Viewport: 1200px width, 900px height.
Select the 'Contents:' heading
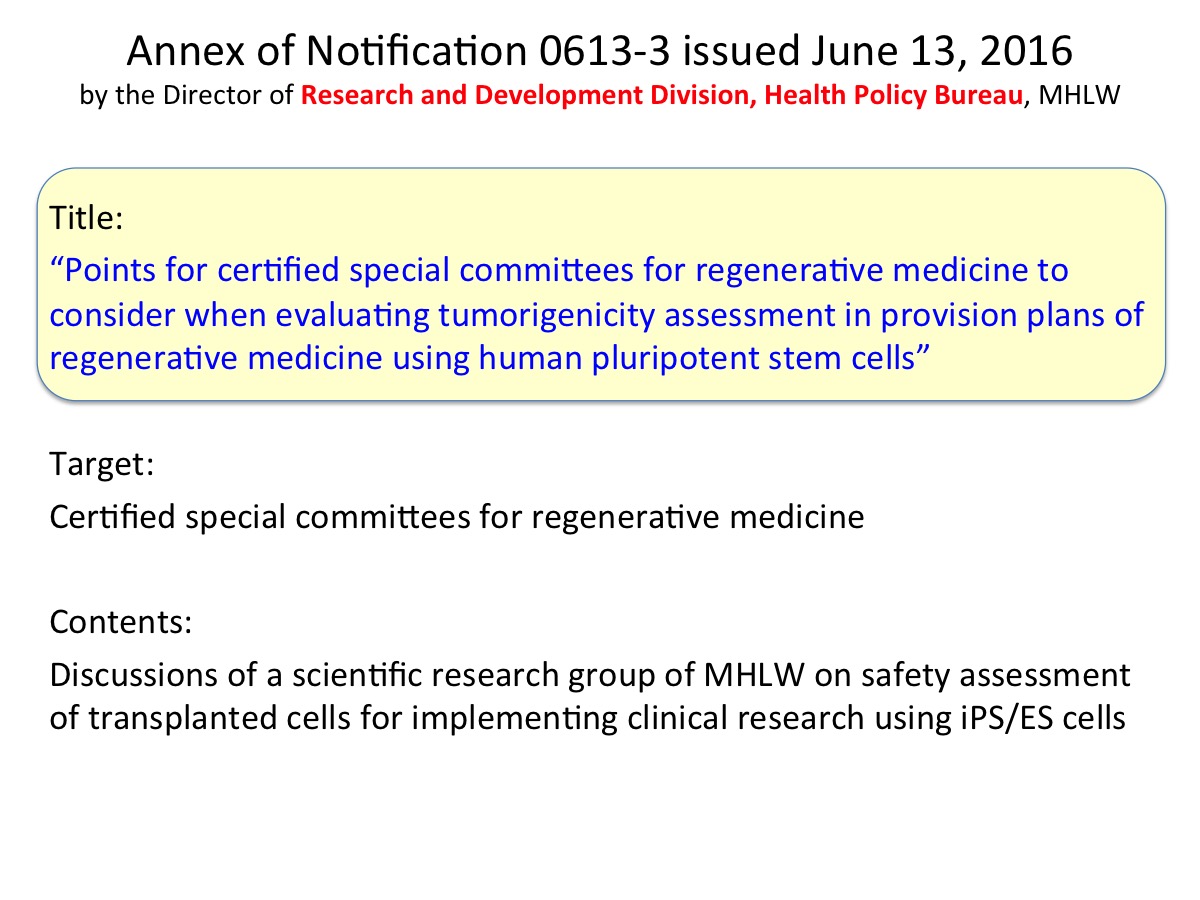[120, 623]
